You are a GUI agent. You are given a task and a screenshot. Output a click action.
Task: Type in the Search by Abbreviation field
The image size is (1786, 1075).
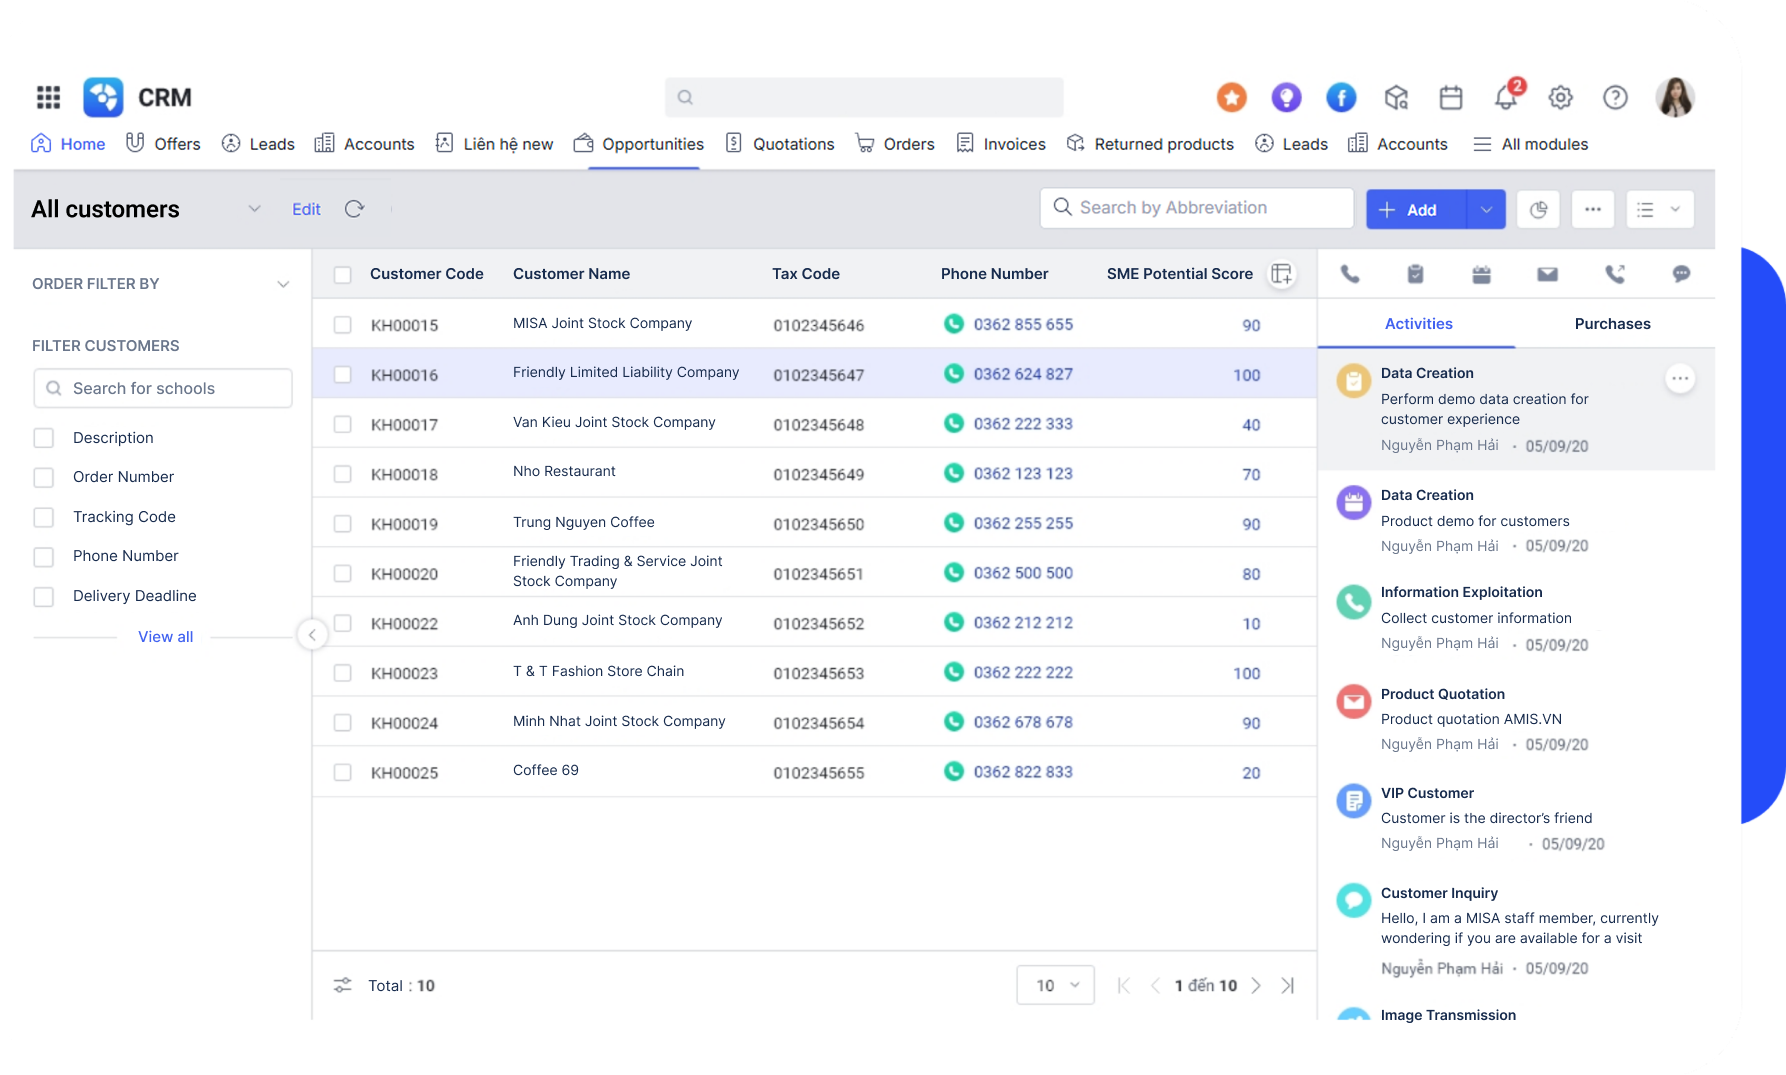pos(1196,207)
